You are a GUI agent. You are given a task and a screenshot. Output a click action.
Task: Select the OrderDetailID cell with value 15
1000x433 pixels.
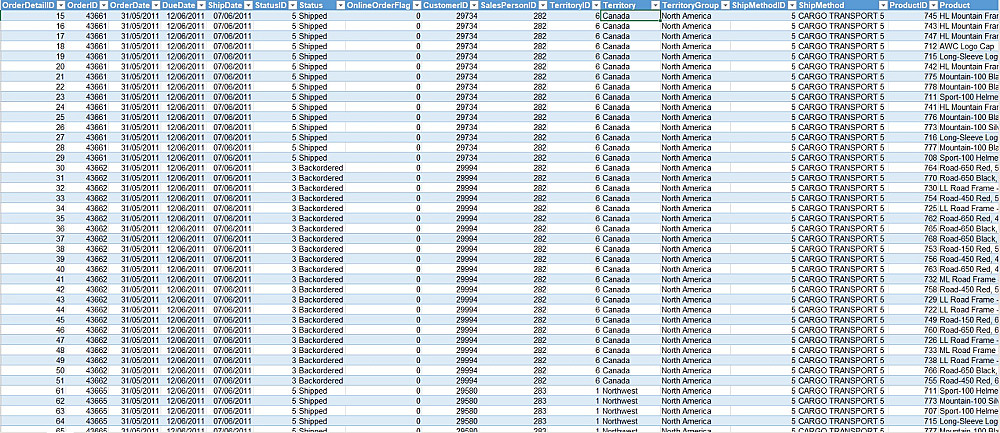[33, 16]
